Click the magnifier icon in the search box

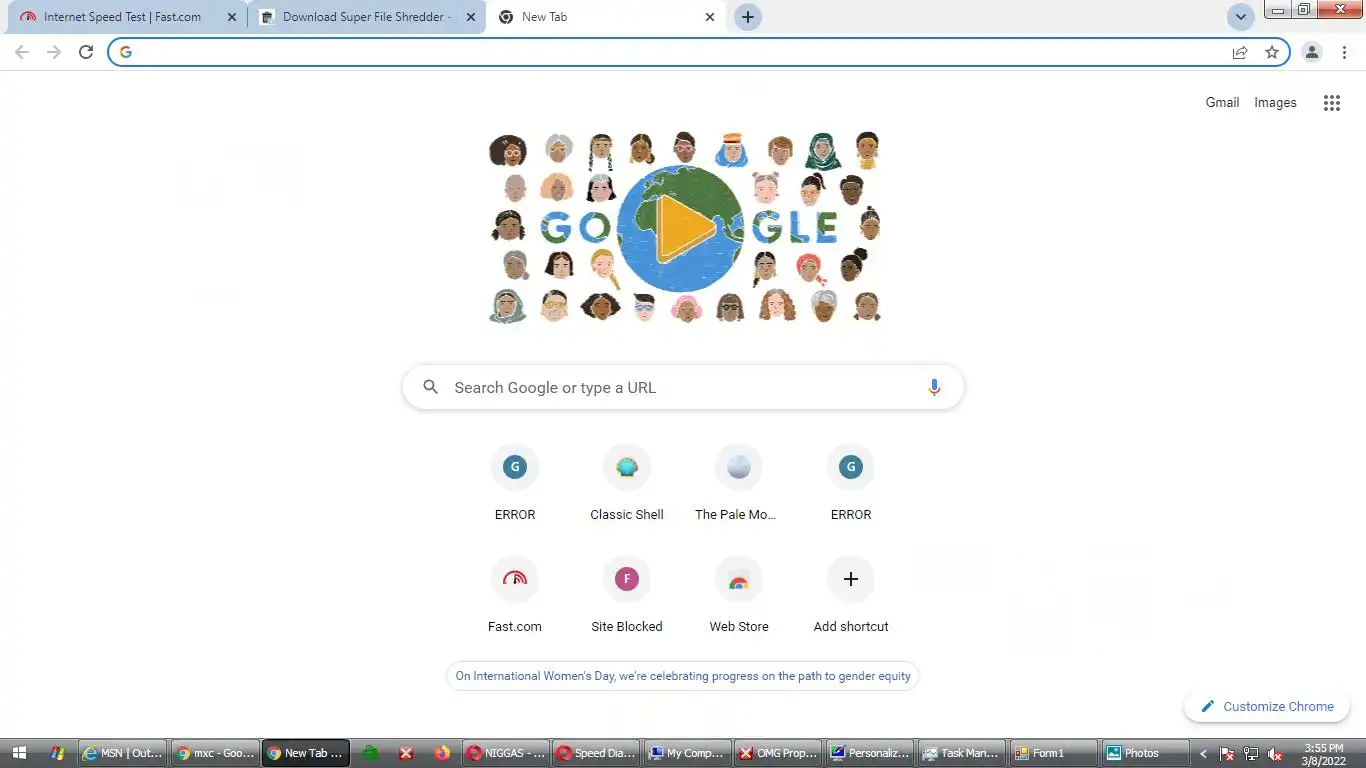[x=431, y=387]
